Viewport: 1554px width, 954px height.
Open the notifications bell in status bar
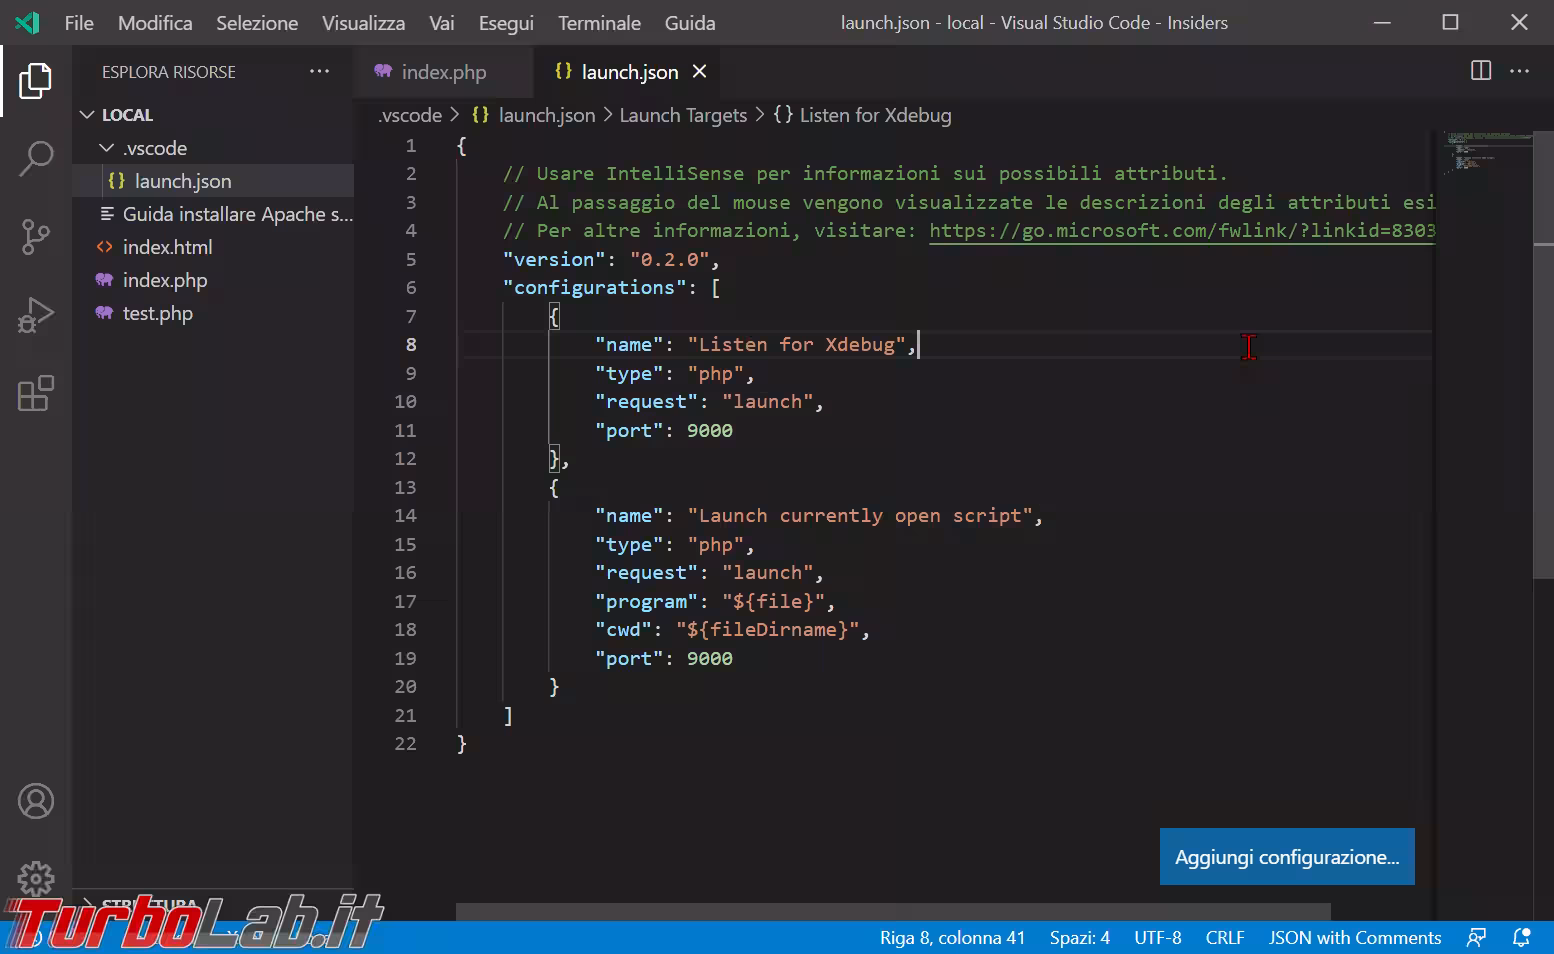1521,937
